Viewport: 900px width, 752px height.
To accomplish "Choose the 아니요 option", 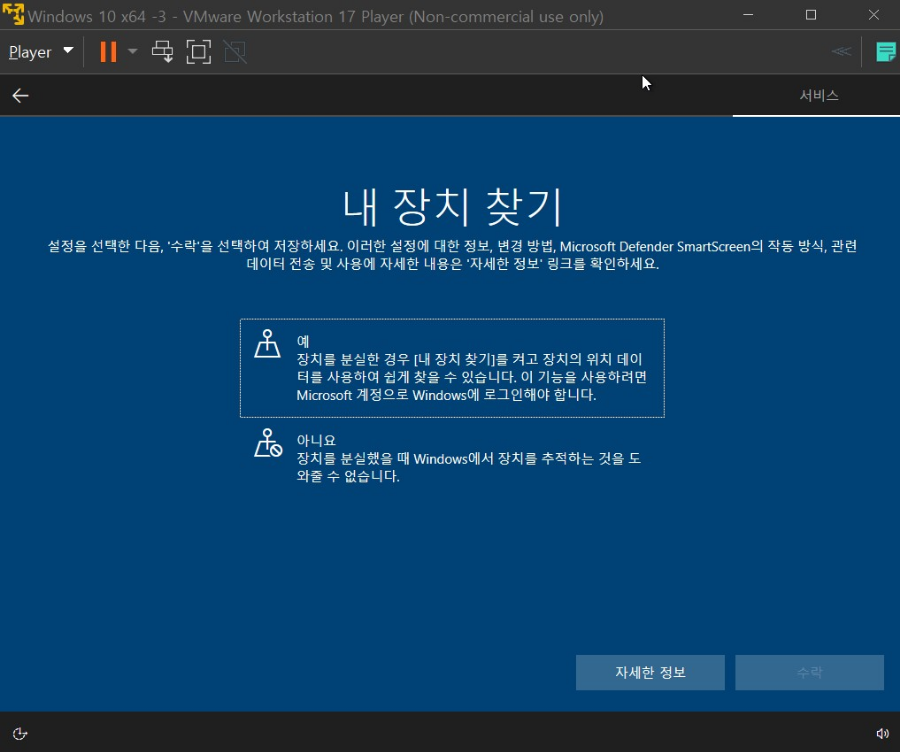I will click(x=452, y=458).
